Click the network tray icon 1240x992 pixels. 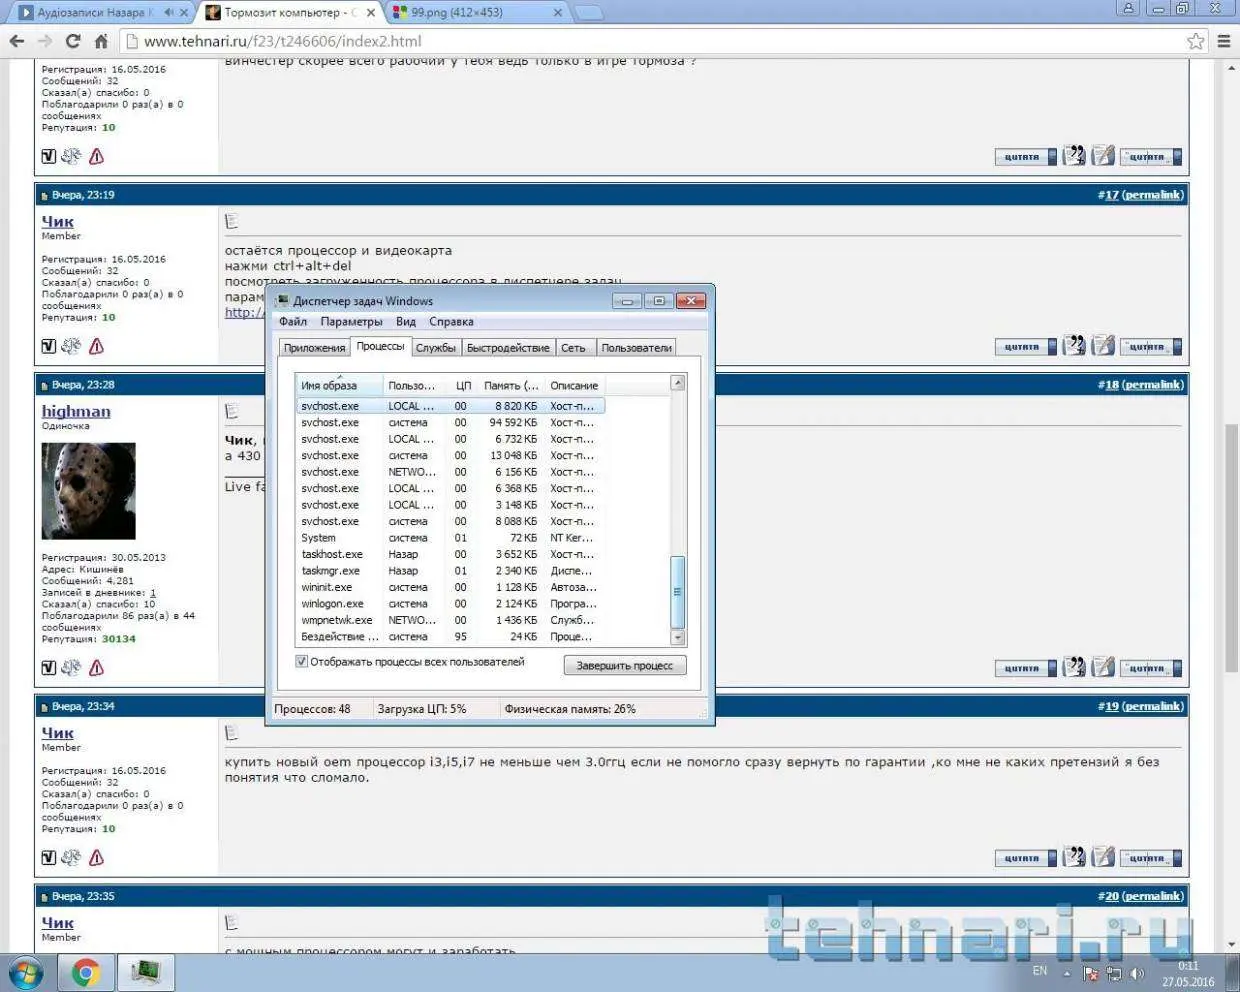pos(1114,973)
